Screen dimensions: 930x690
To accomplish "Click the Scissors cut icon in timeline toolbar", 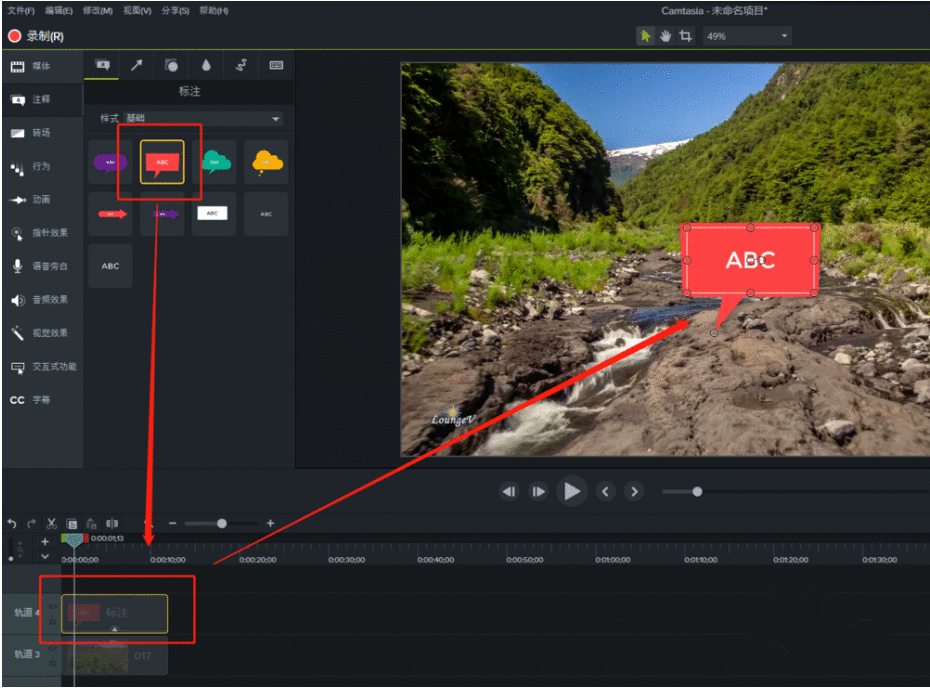I will [51, 523].
